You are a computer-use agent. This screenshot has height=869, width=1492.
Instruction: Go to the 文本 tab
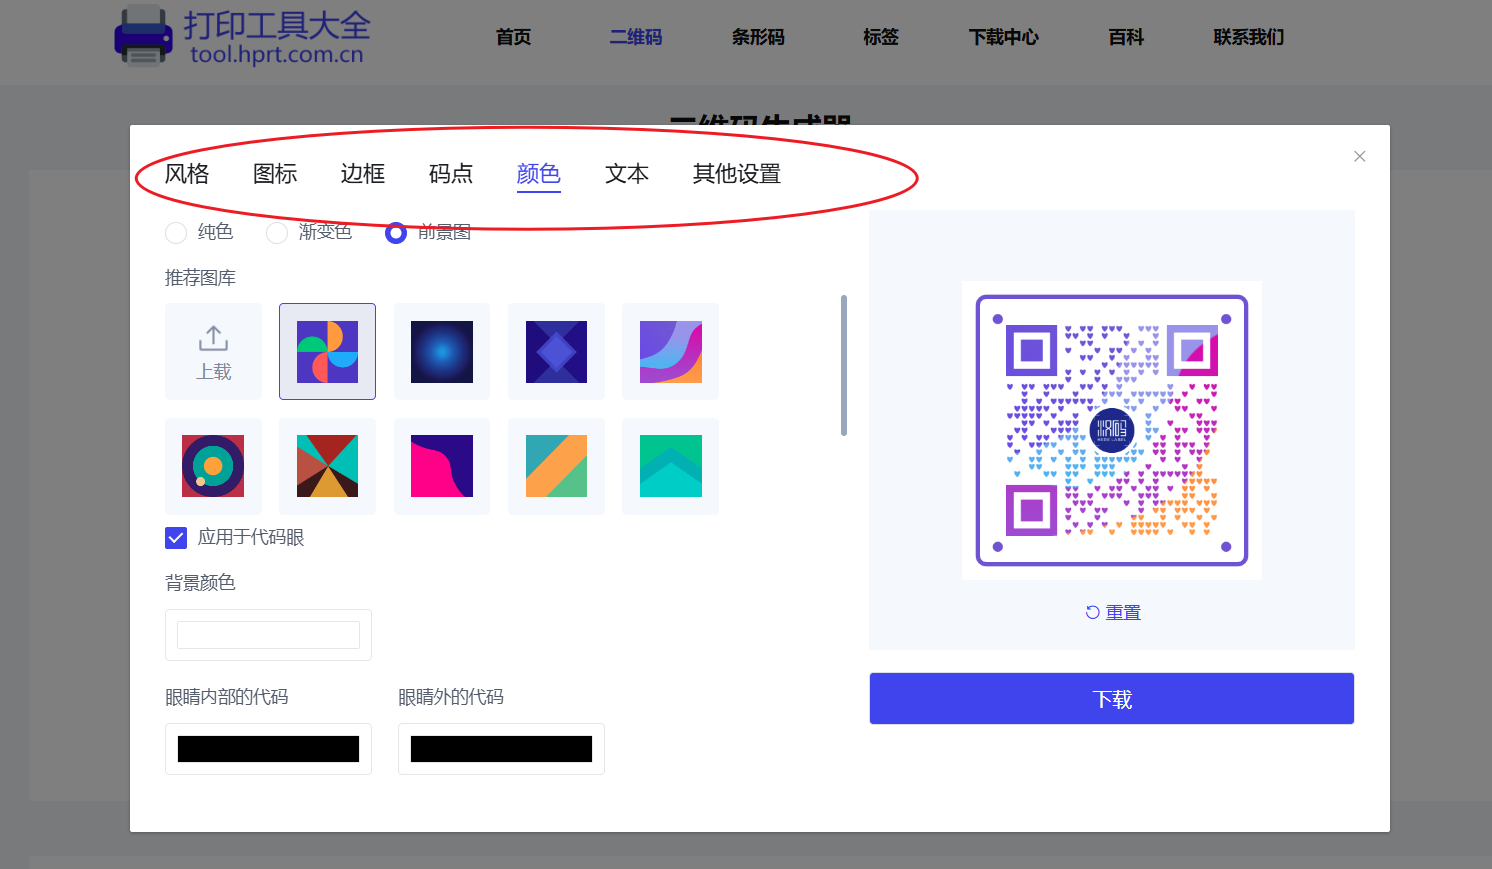[x=627, y=174]
